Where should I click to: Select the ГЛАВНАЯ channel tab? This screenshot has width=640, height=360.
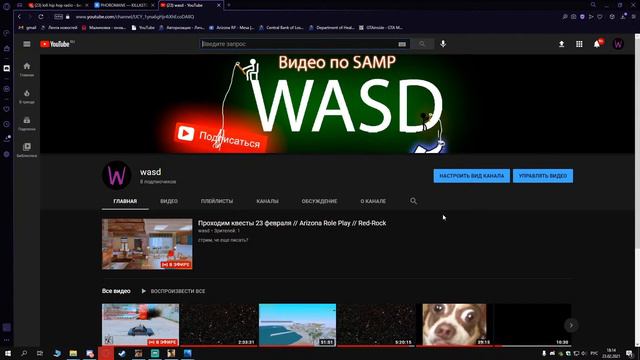click(x=125, y=201)
